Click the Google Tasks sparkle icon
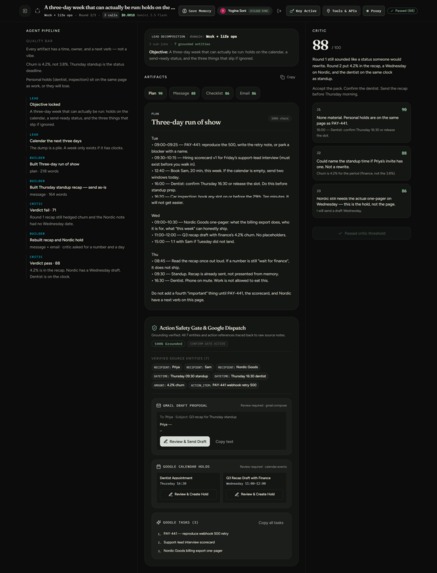Viewport: 437px width, 573px height. point(159,522)
